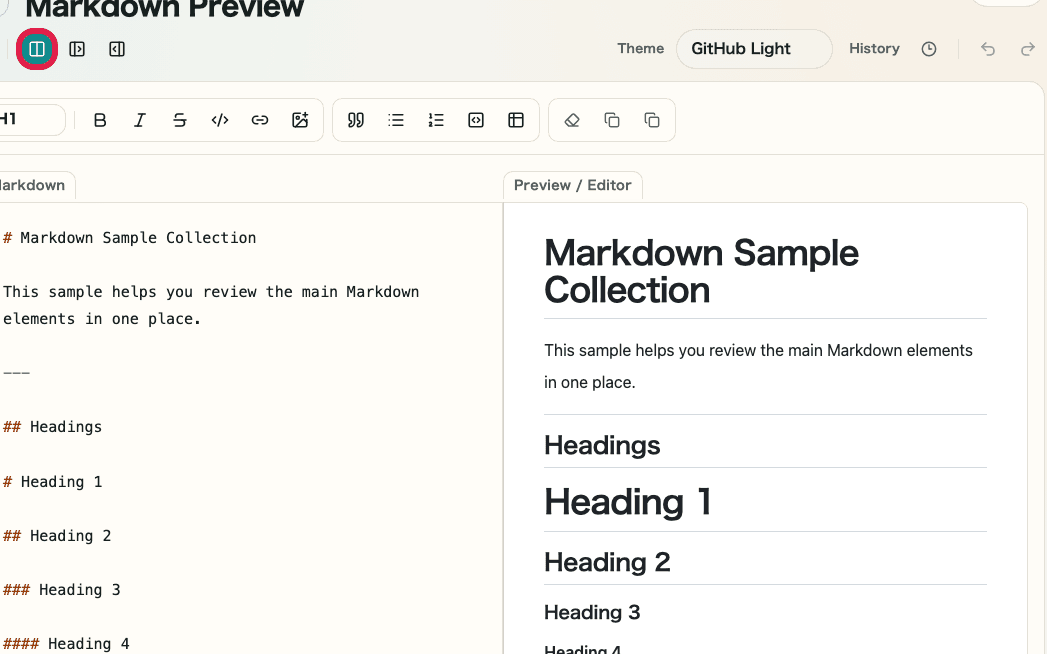This screenshot has height=654, width=1047.
Task: Select the split view layout
Action: point(37,48)
